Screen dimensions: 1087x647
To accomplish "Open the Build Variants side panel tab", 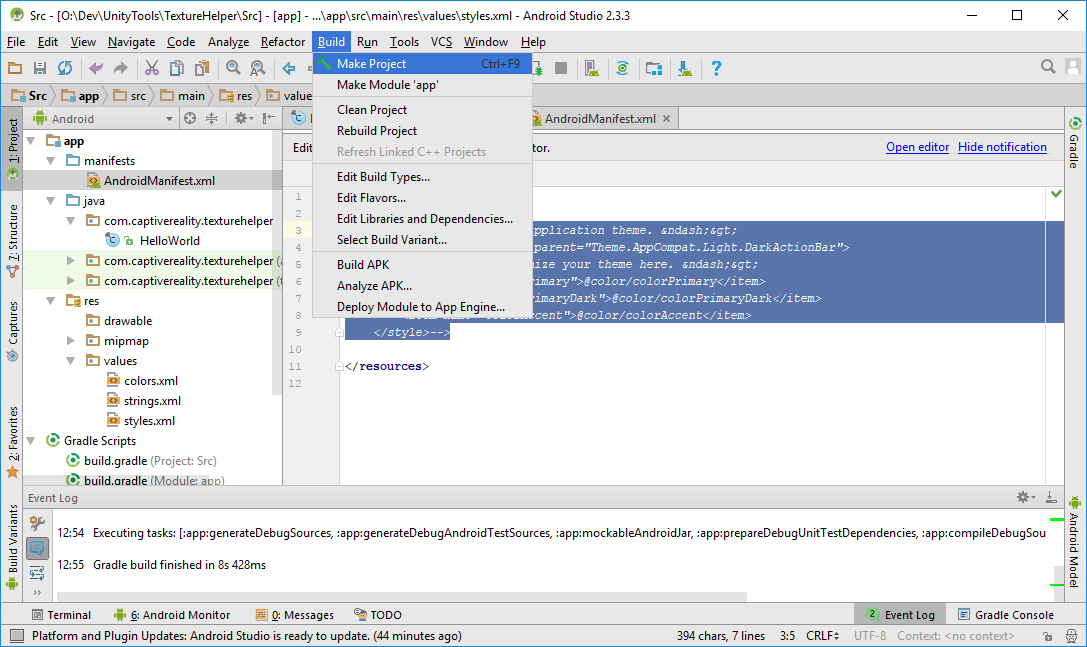I will click(x=12, y=548).
